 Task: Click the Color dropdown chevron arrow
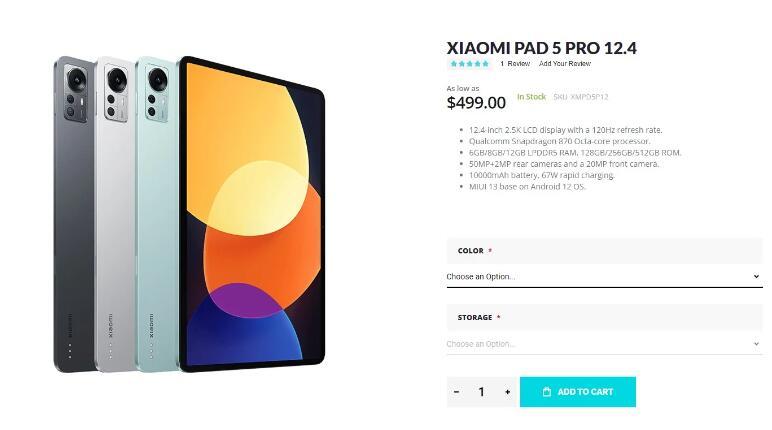click(756, 277)
